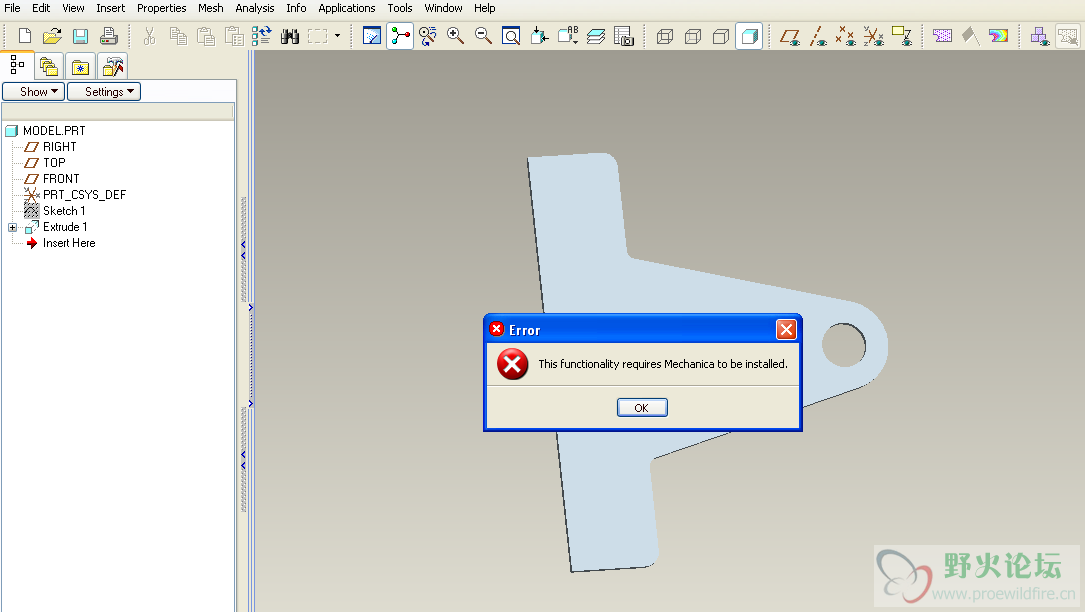Click the purple dotted mesh icon
Viewport: 1085px width, 612px height.
[x=942, y=36]
